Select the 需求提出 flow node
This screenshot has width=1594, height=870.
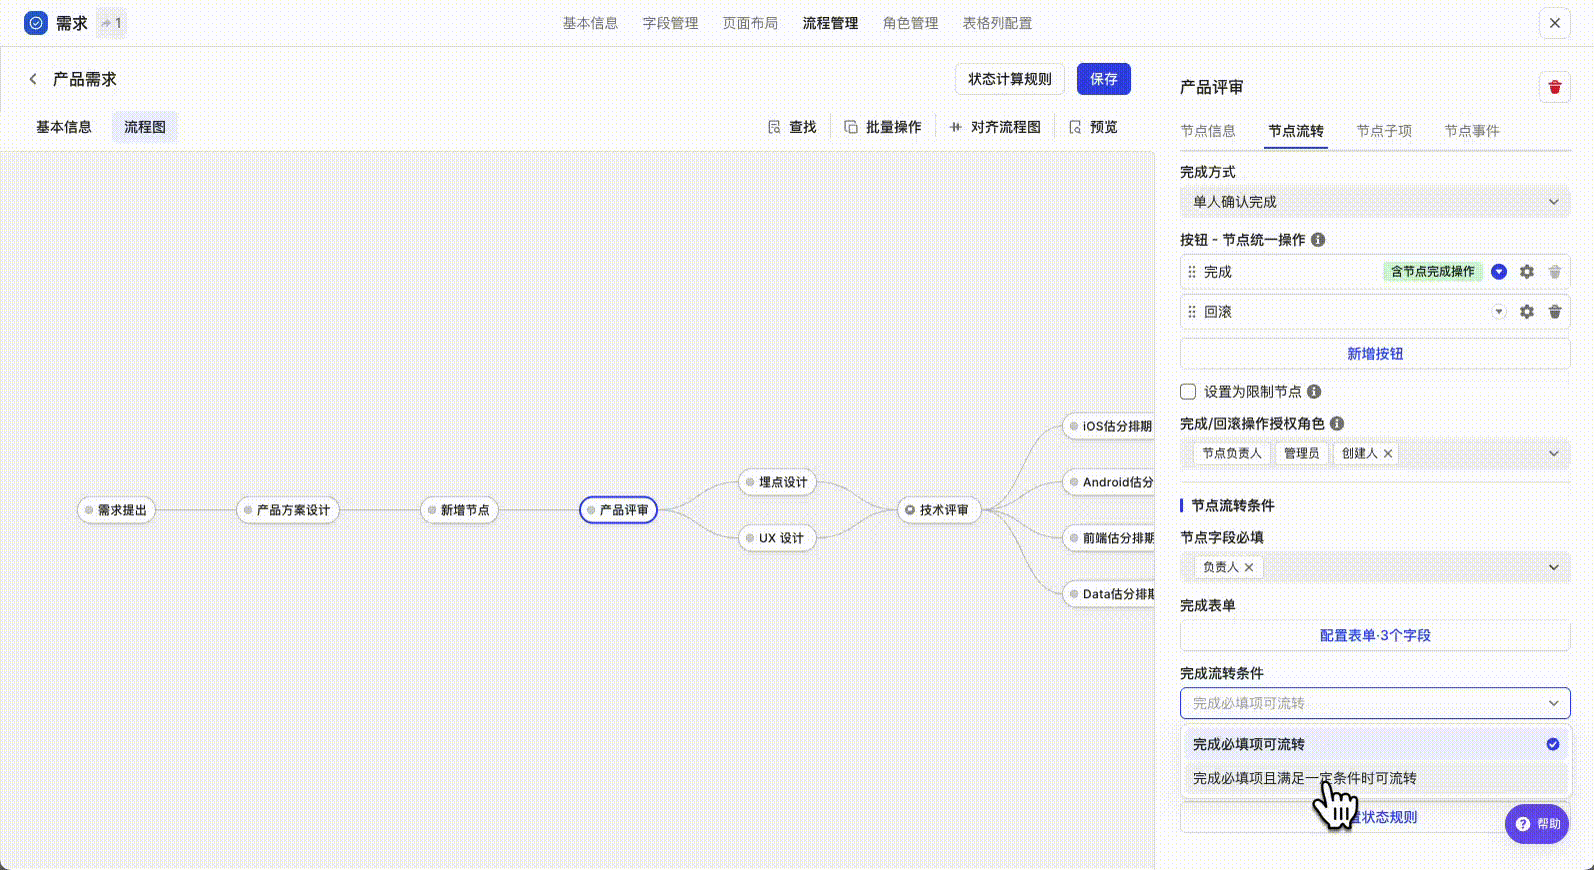[116, 510]
